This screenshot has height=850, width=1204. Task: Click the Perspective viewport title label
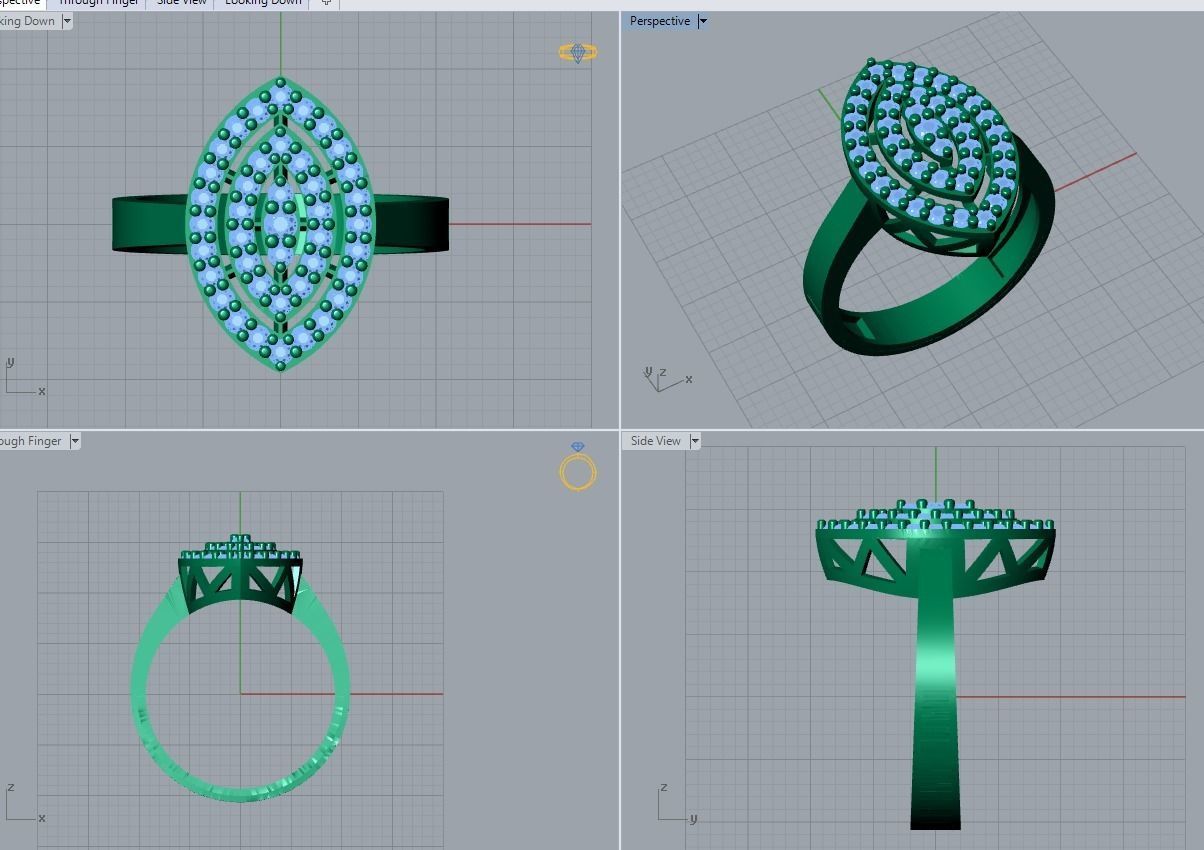(659, 21)
